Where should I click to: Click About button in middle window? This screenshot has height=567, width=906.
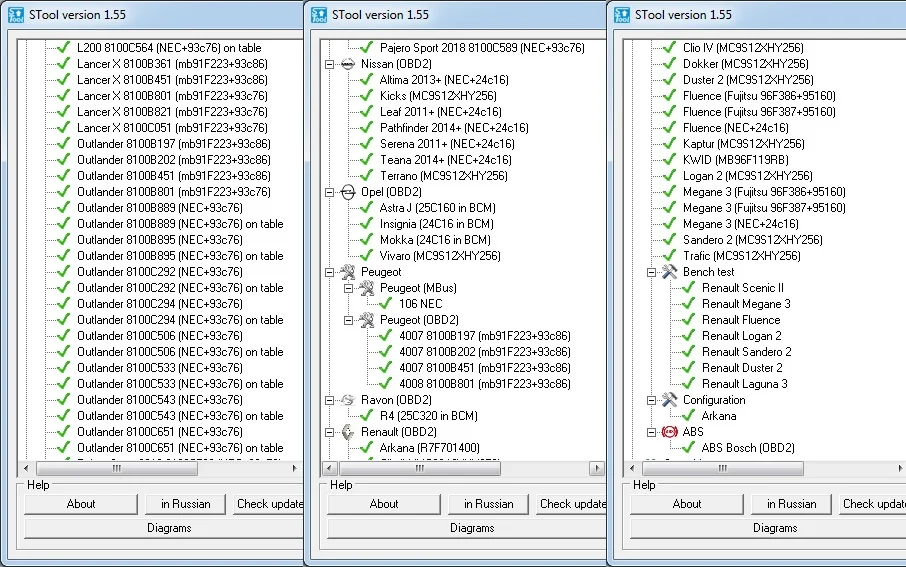click(x=384, y=504)
